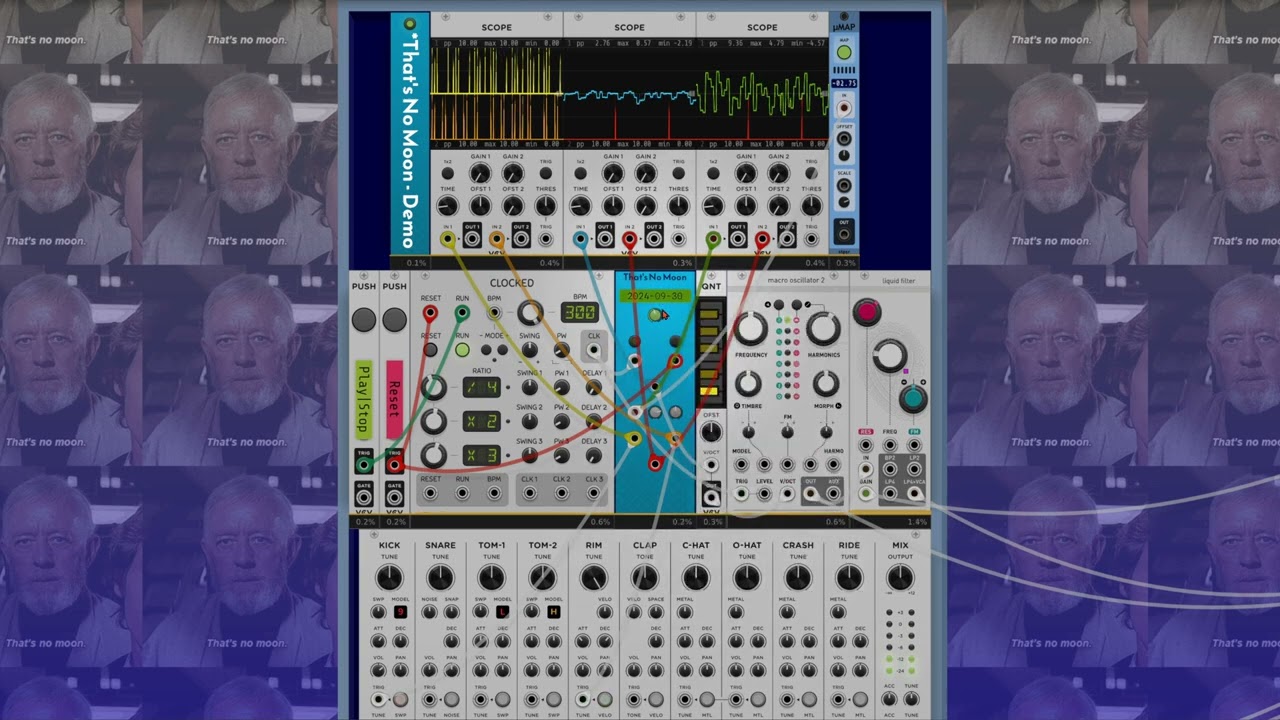
Task: Click the RIM TRIG input jack
Action: pyautogui.click(x=582, y=700)
